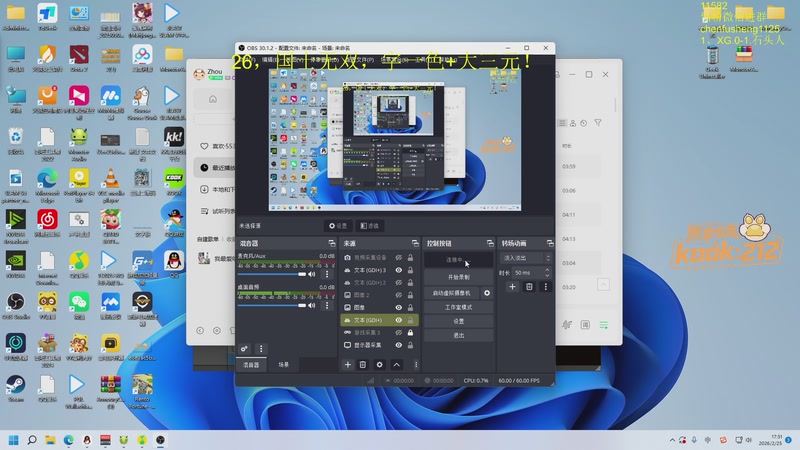Open 桌面音频 channel three-dot options
This screenshot has height=450, width=800.
coord(327,305)
